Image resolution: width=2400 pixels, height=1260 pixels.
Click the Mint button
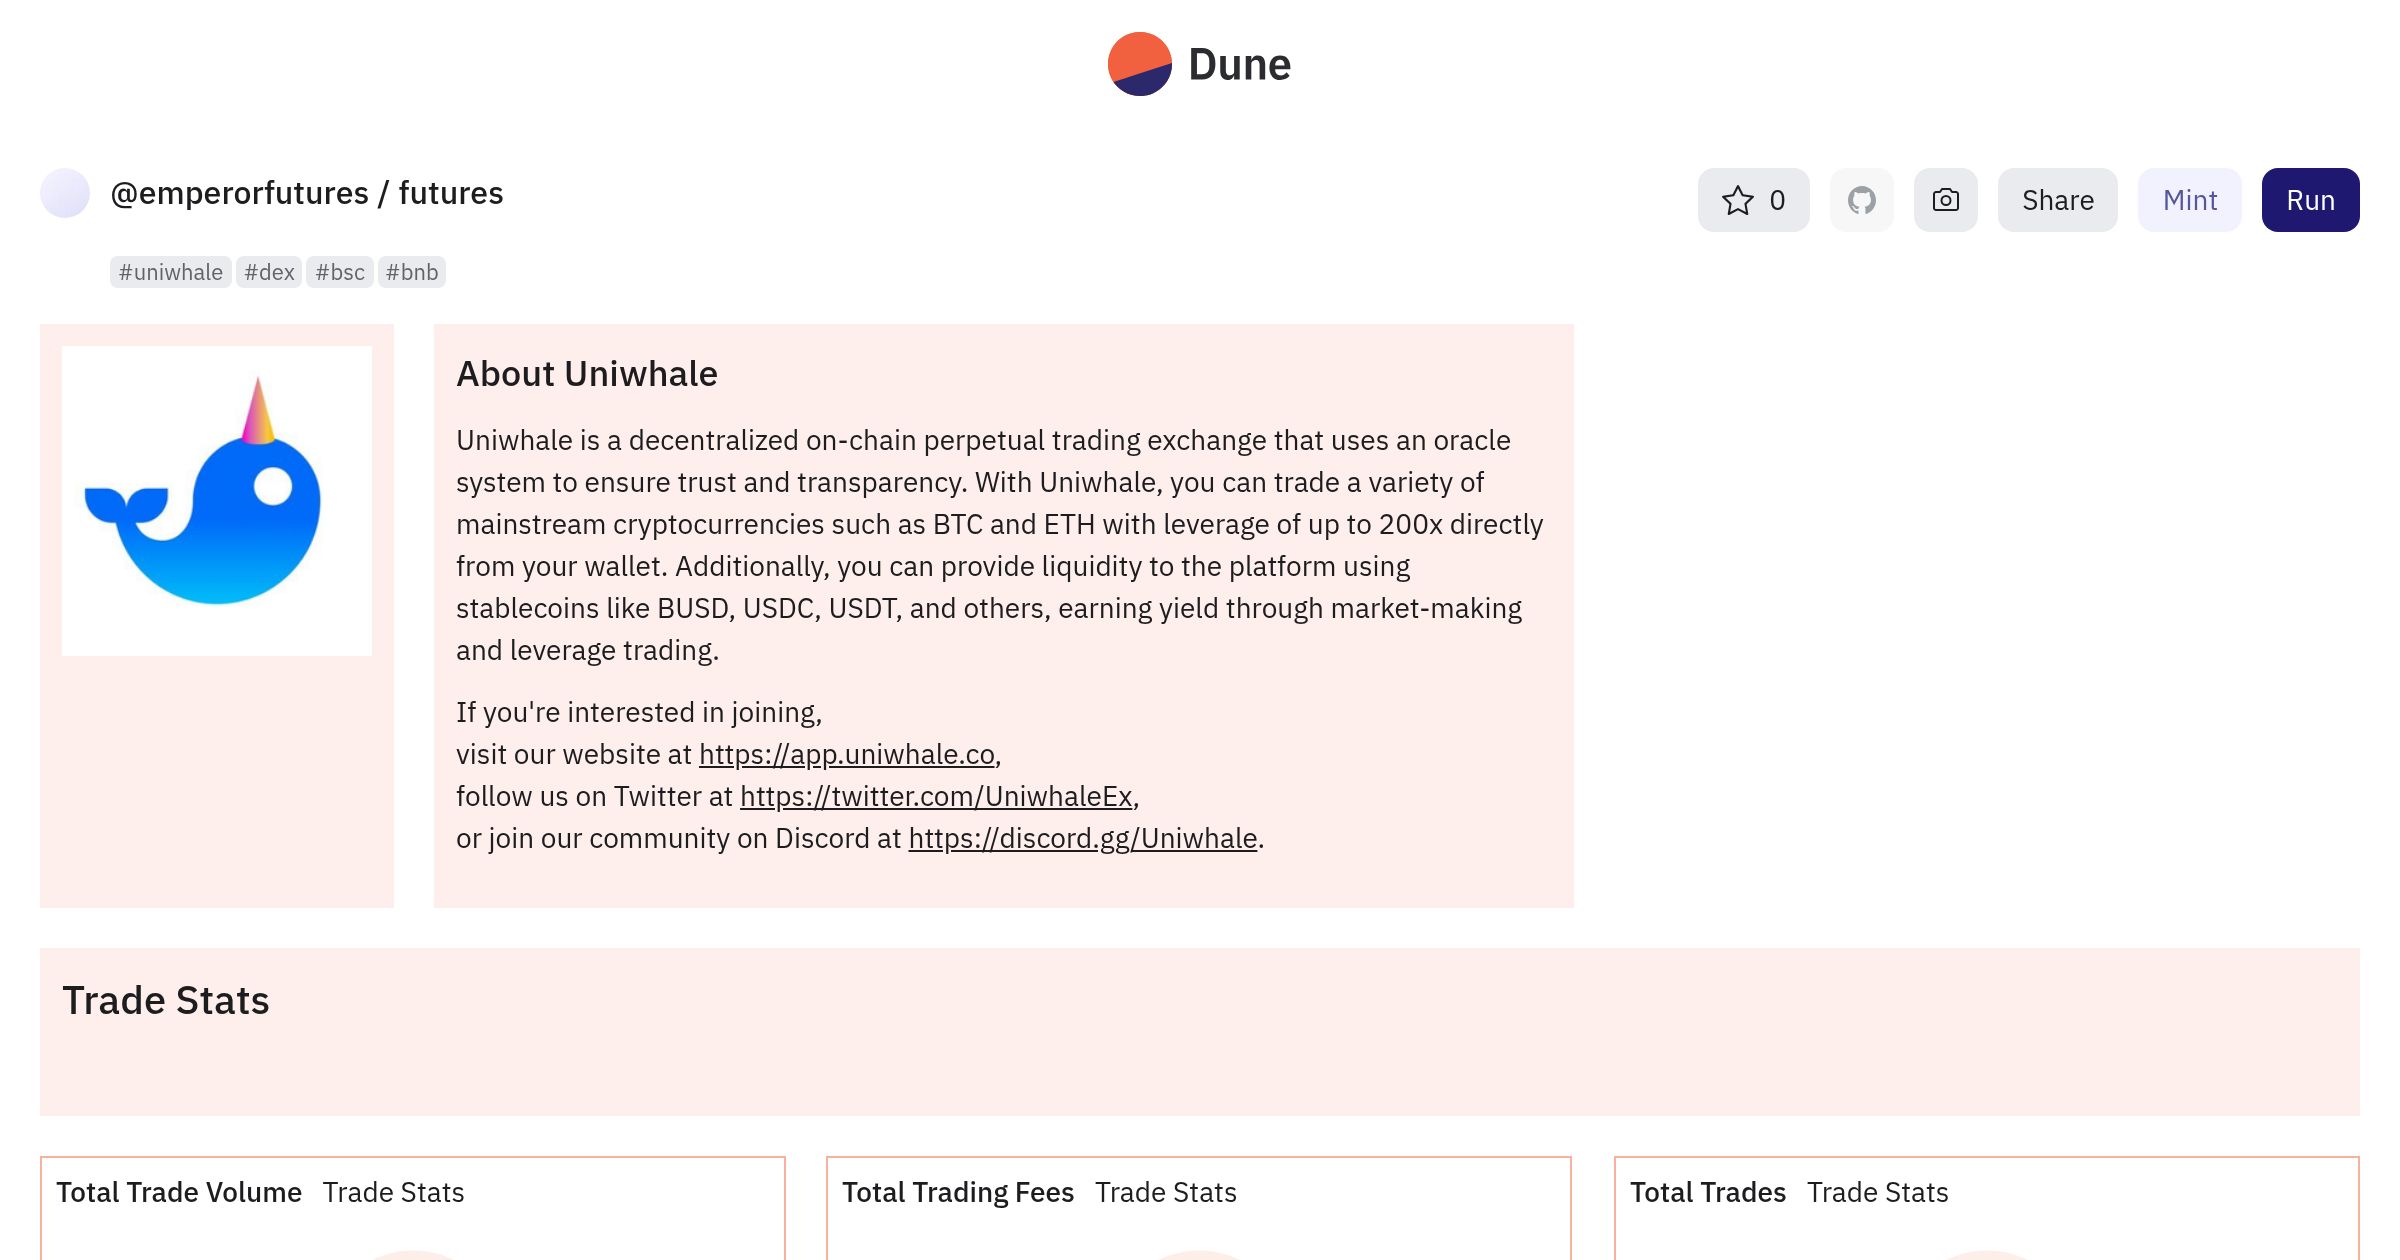click(x=2189, y=200)
